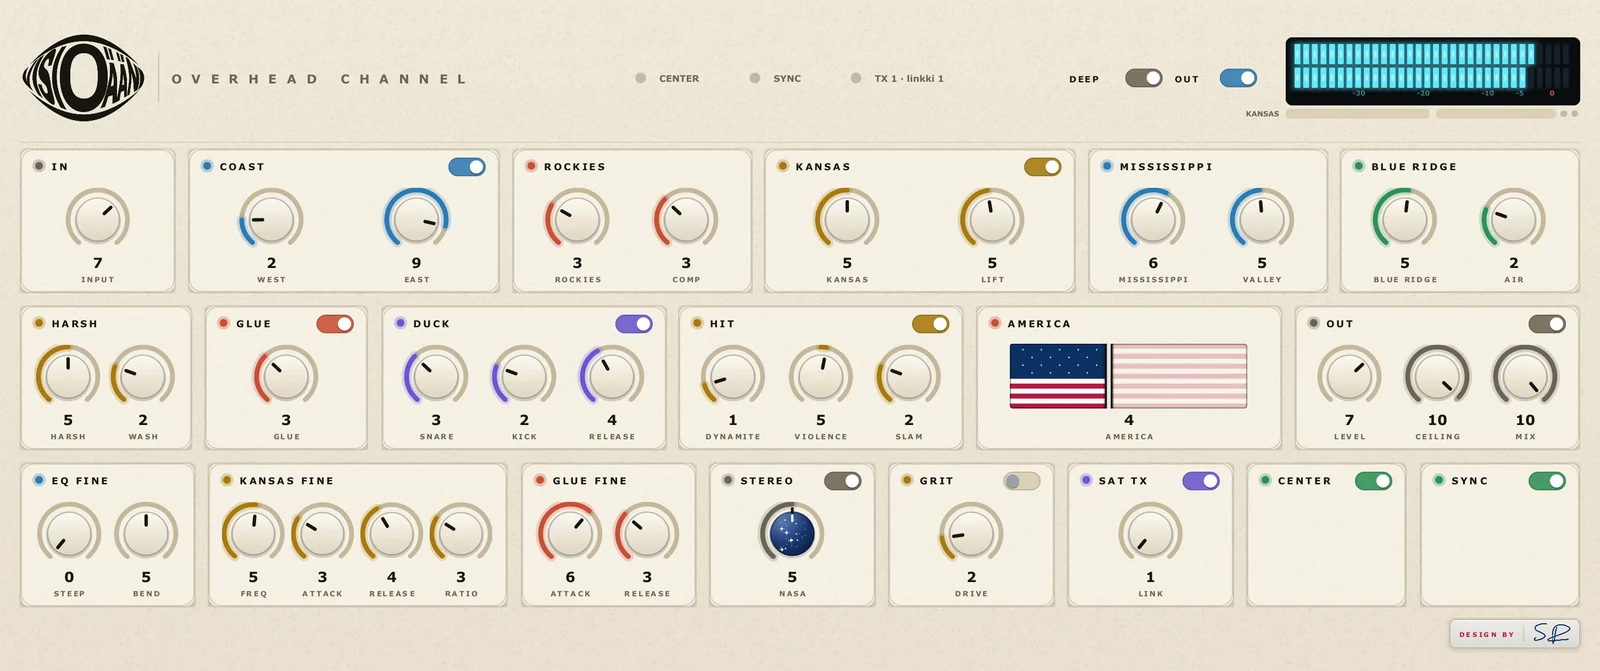Viewport: 1600px width, 671px height.
Task: Click the LEVEL knob in the OUT panel
Action: pos(1349,376)
